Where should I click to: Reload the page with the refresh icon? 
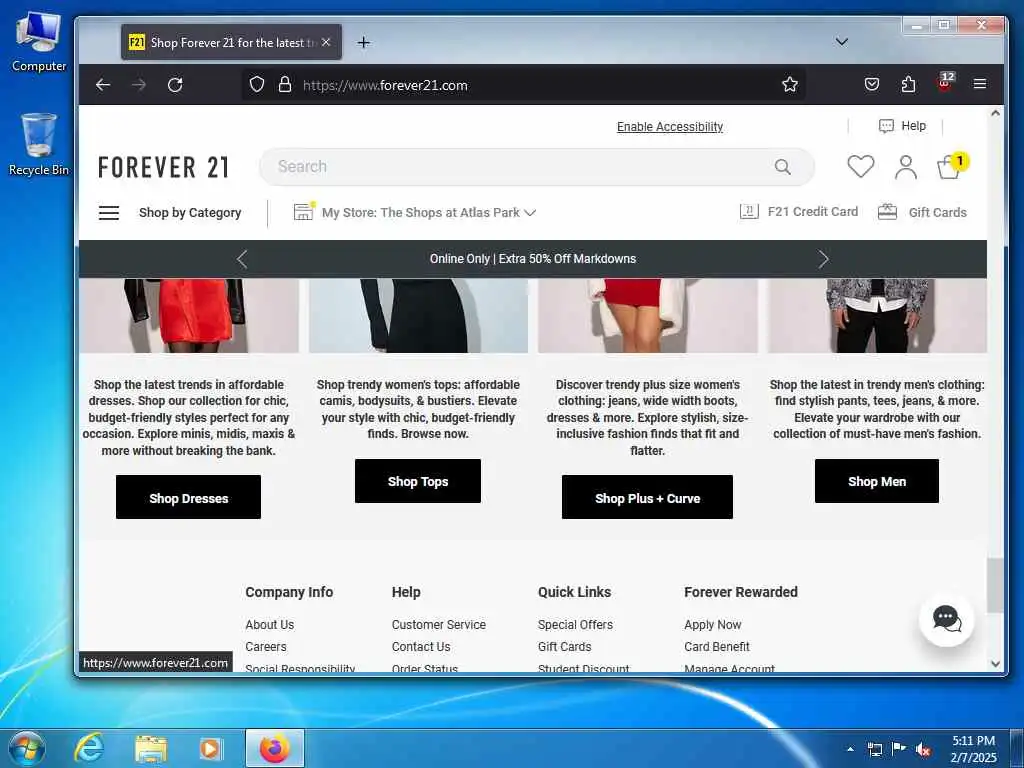[x=175, y=85]
